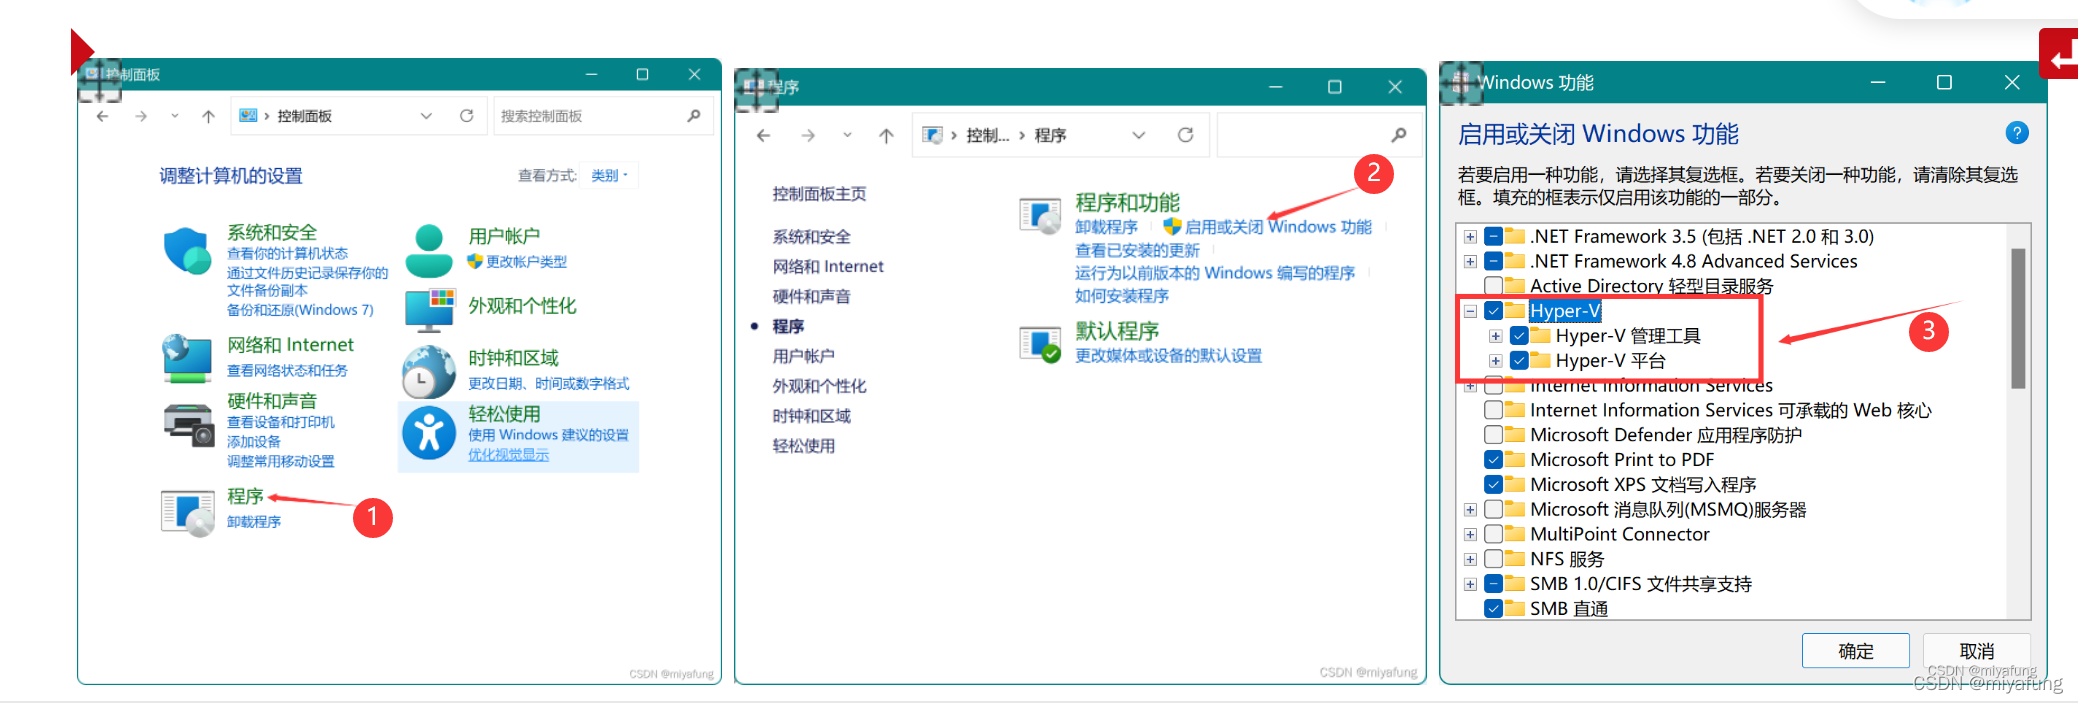Click the 程序 category heading link
The image size is (2078, 703).
[245, 496]
